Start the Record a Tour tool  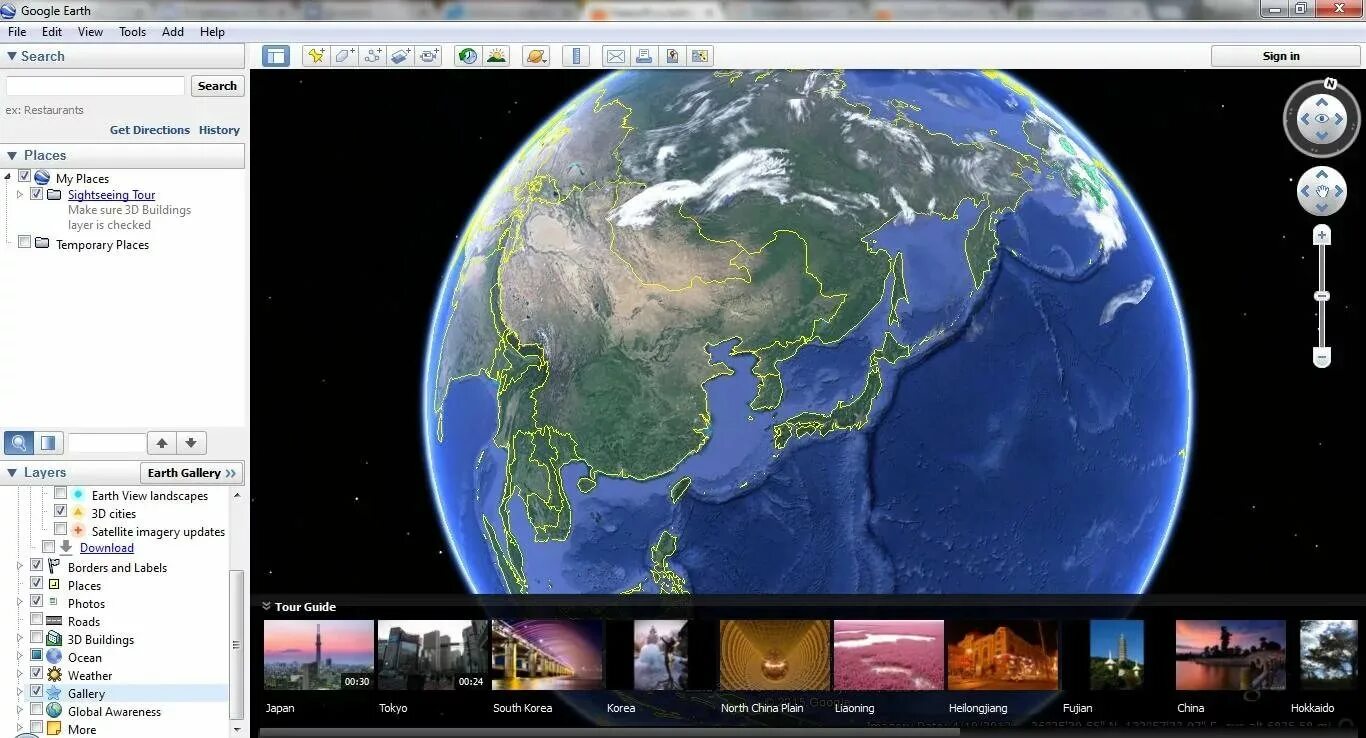point(429,55)
